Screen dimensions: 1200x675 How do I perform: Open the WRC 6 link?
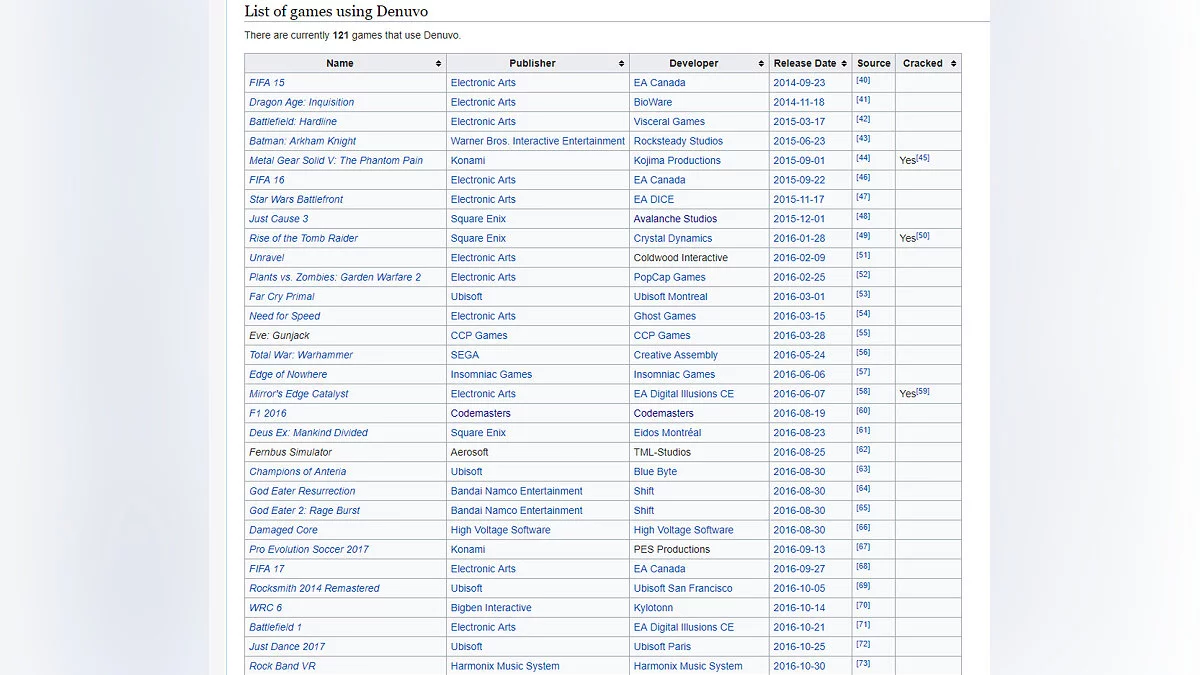[x=266, y=608]
